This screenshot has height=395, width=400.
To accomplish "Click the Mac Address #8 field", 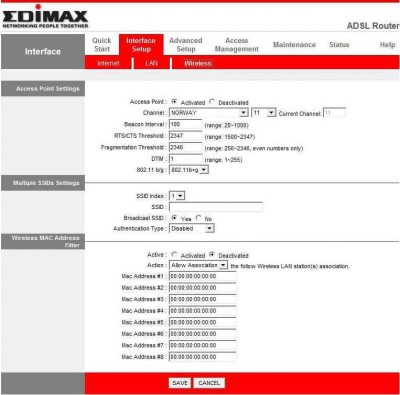I will coord(203,357).
